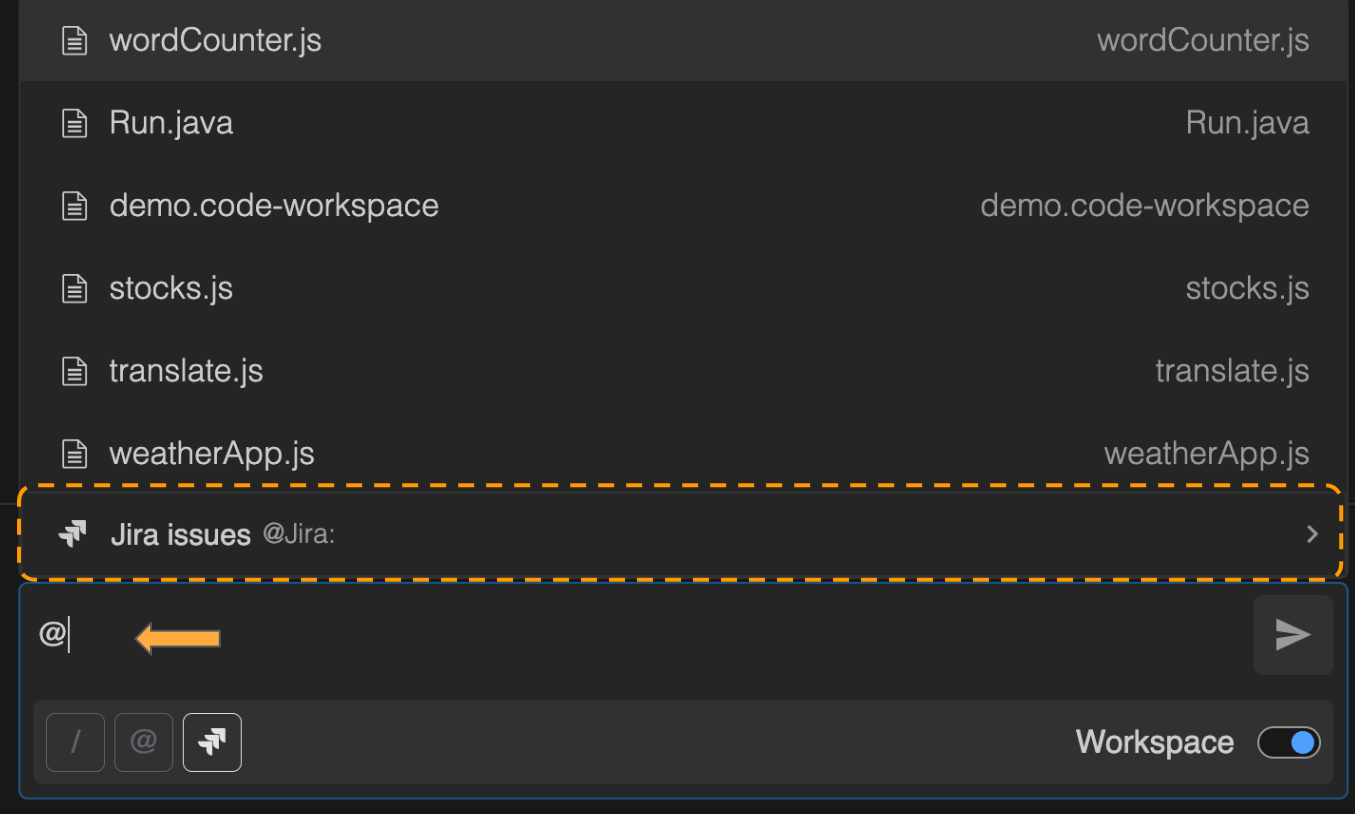Toggle the Workspace switch off

tap(1288, 743)
